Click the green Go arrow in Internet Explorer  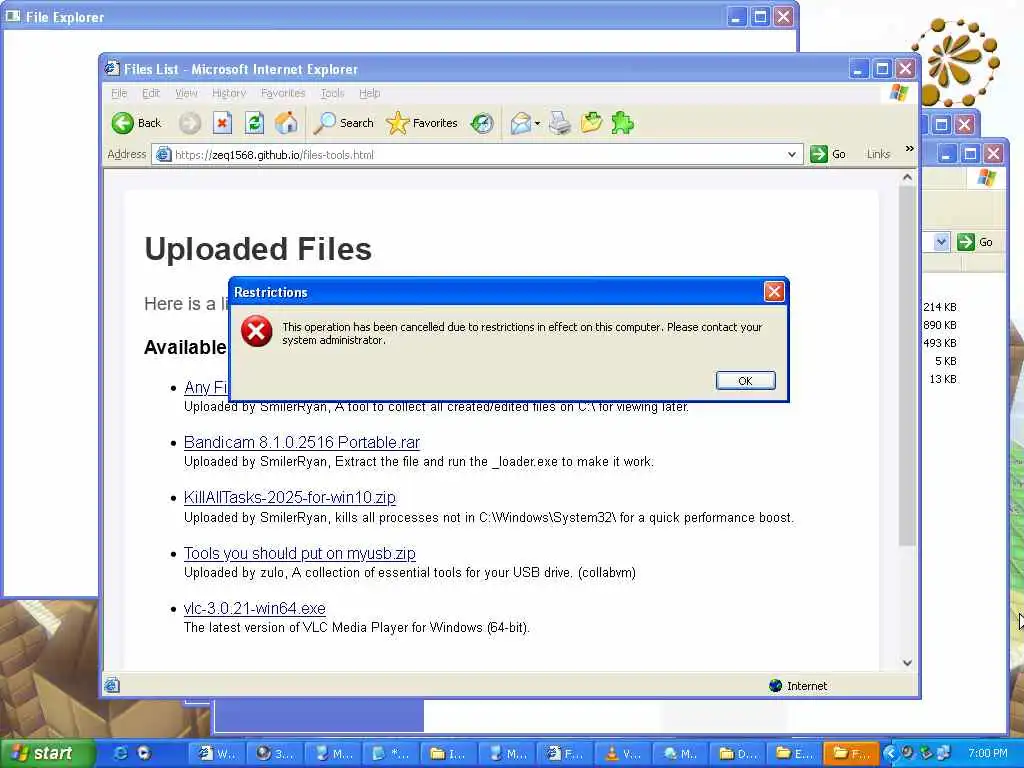[818, 154]
